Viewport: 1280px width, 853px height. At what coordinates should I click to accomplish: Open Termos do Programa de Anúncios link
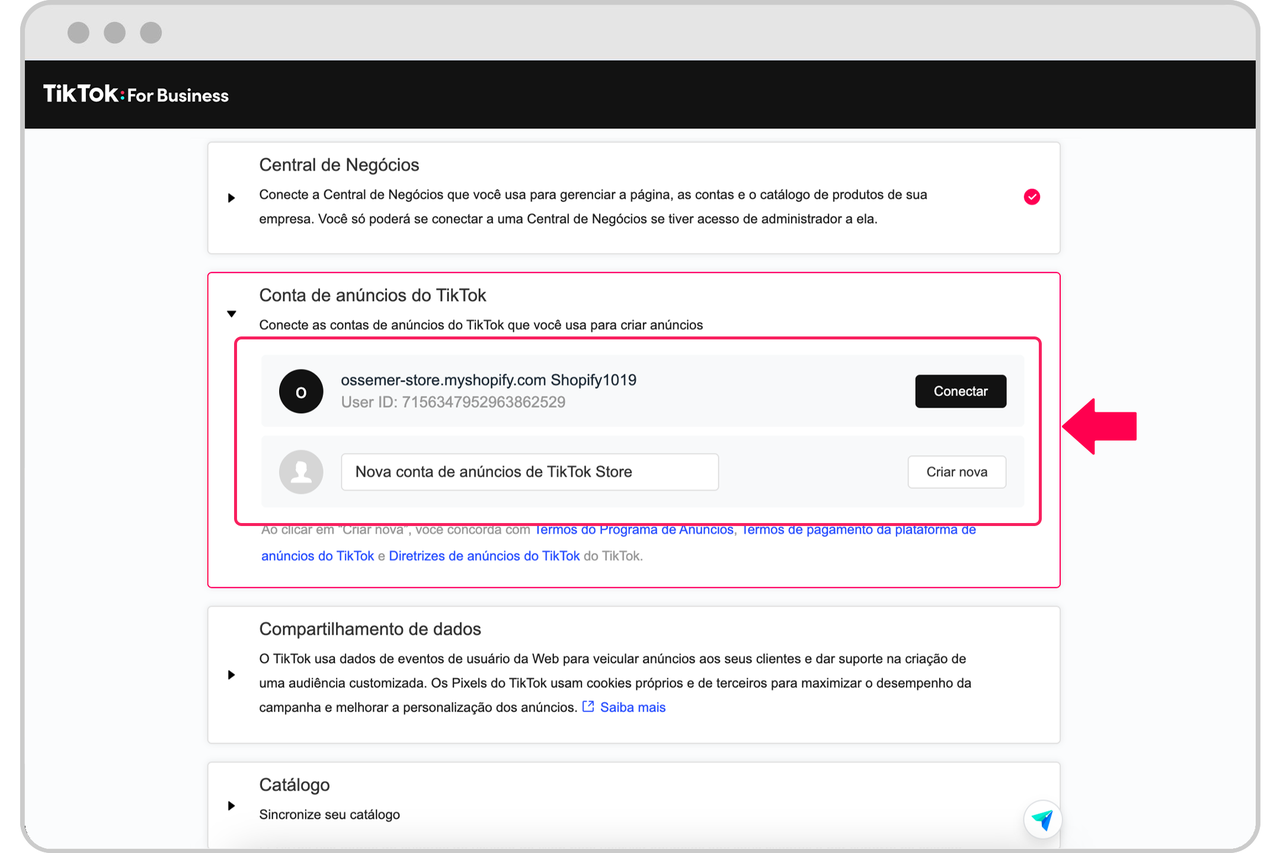coord(634,530)
